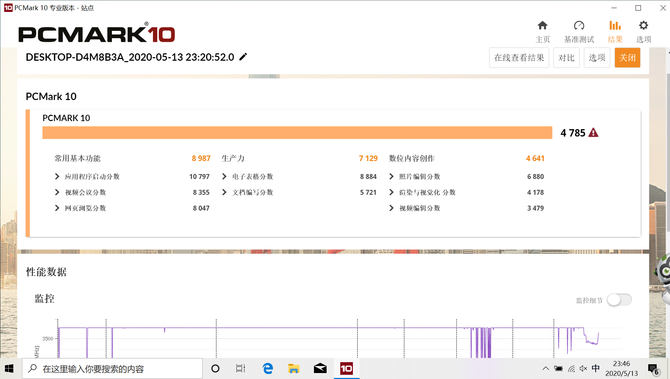Open the Benchmarks (基准测试) gauge icon

(579, 26)
